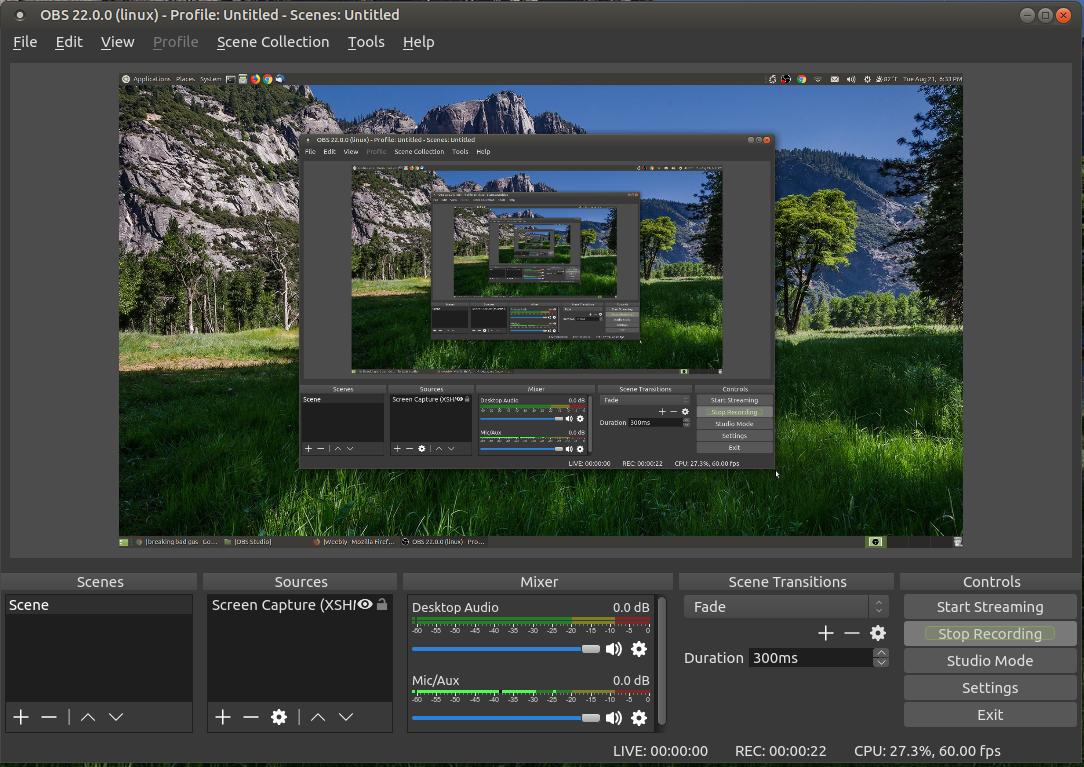Mute Desktop Audio with the speaker icon
The height and width of the screenshot is (767, 1084).
point(613,649)
